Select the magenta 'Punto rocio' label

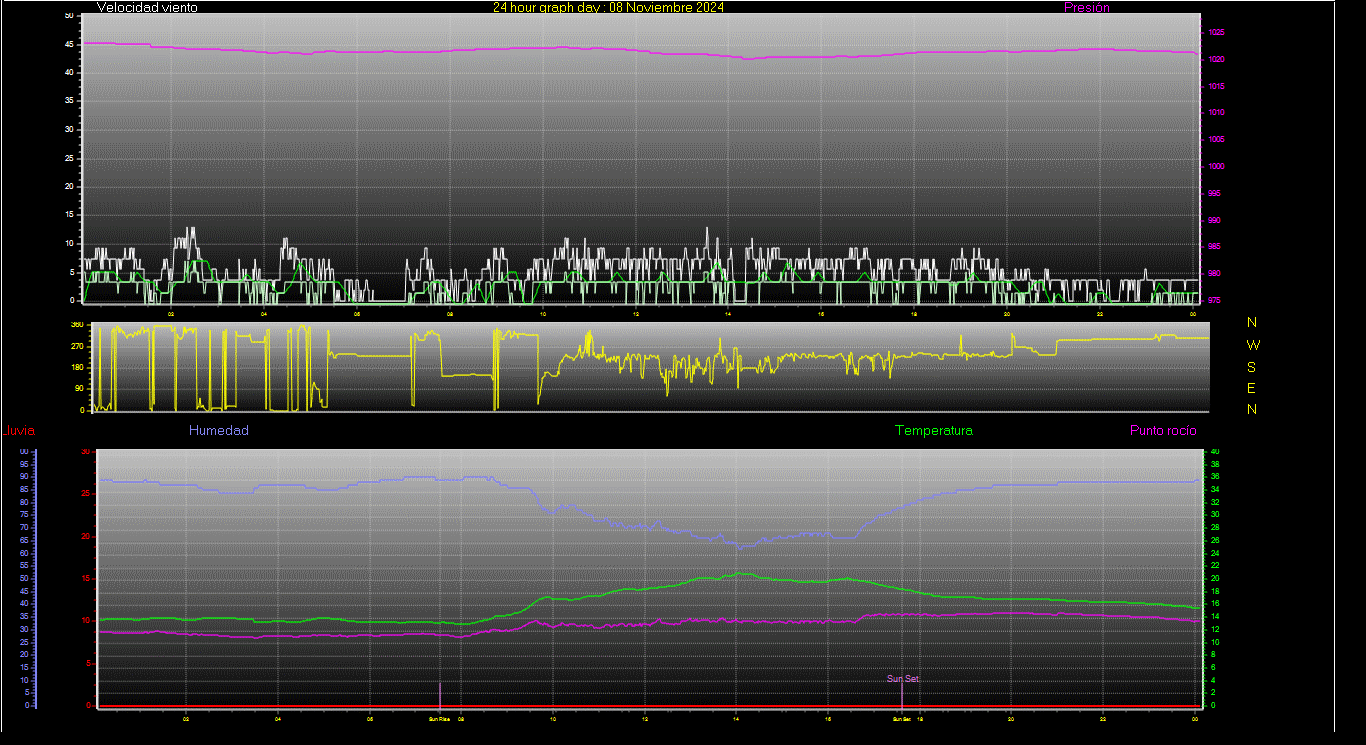point(1163,431)
